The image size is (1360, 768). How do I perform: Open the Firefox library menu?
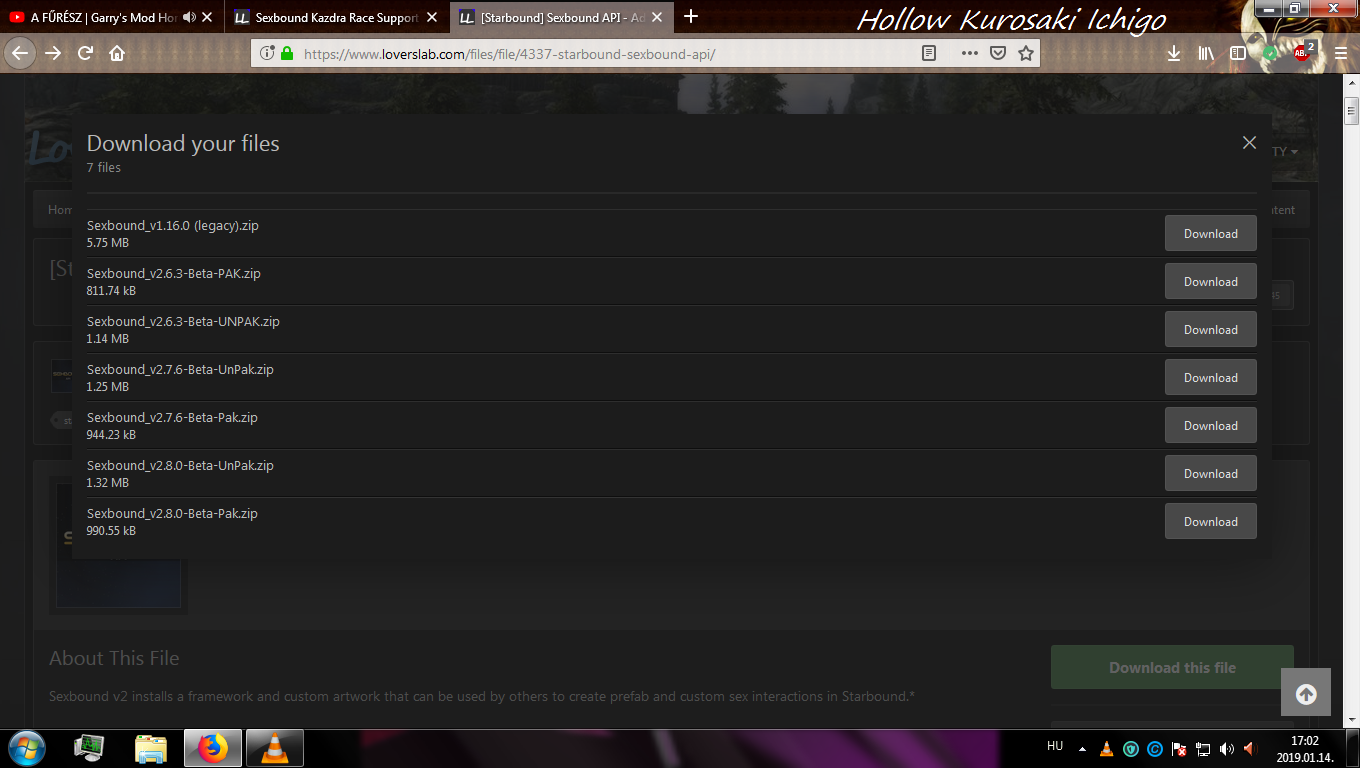tap(1207, 53)
